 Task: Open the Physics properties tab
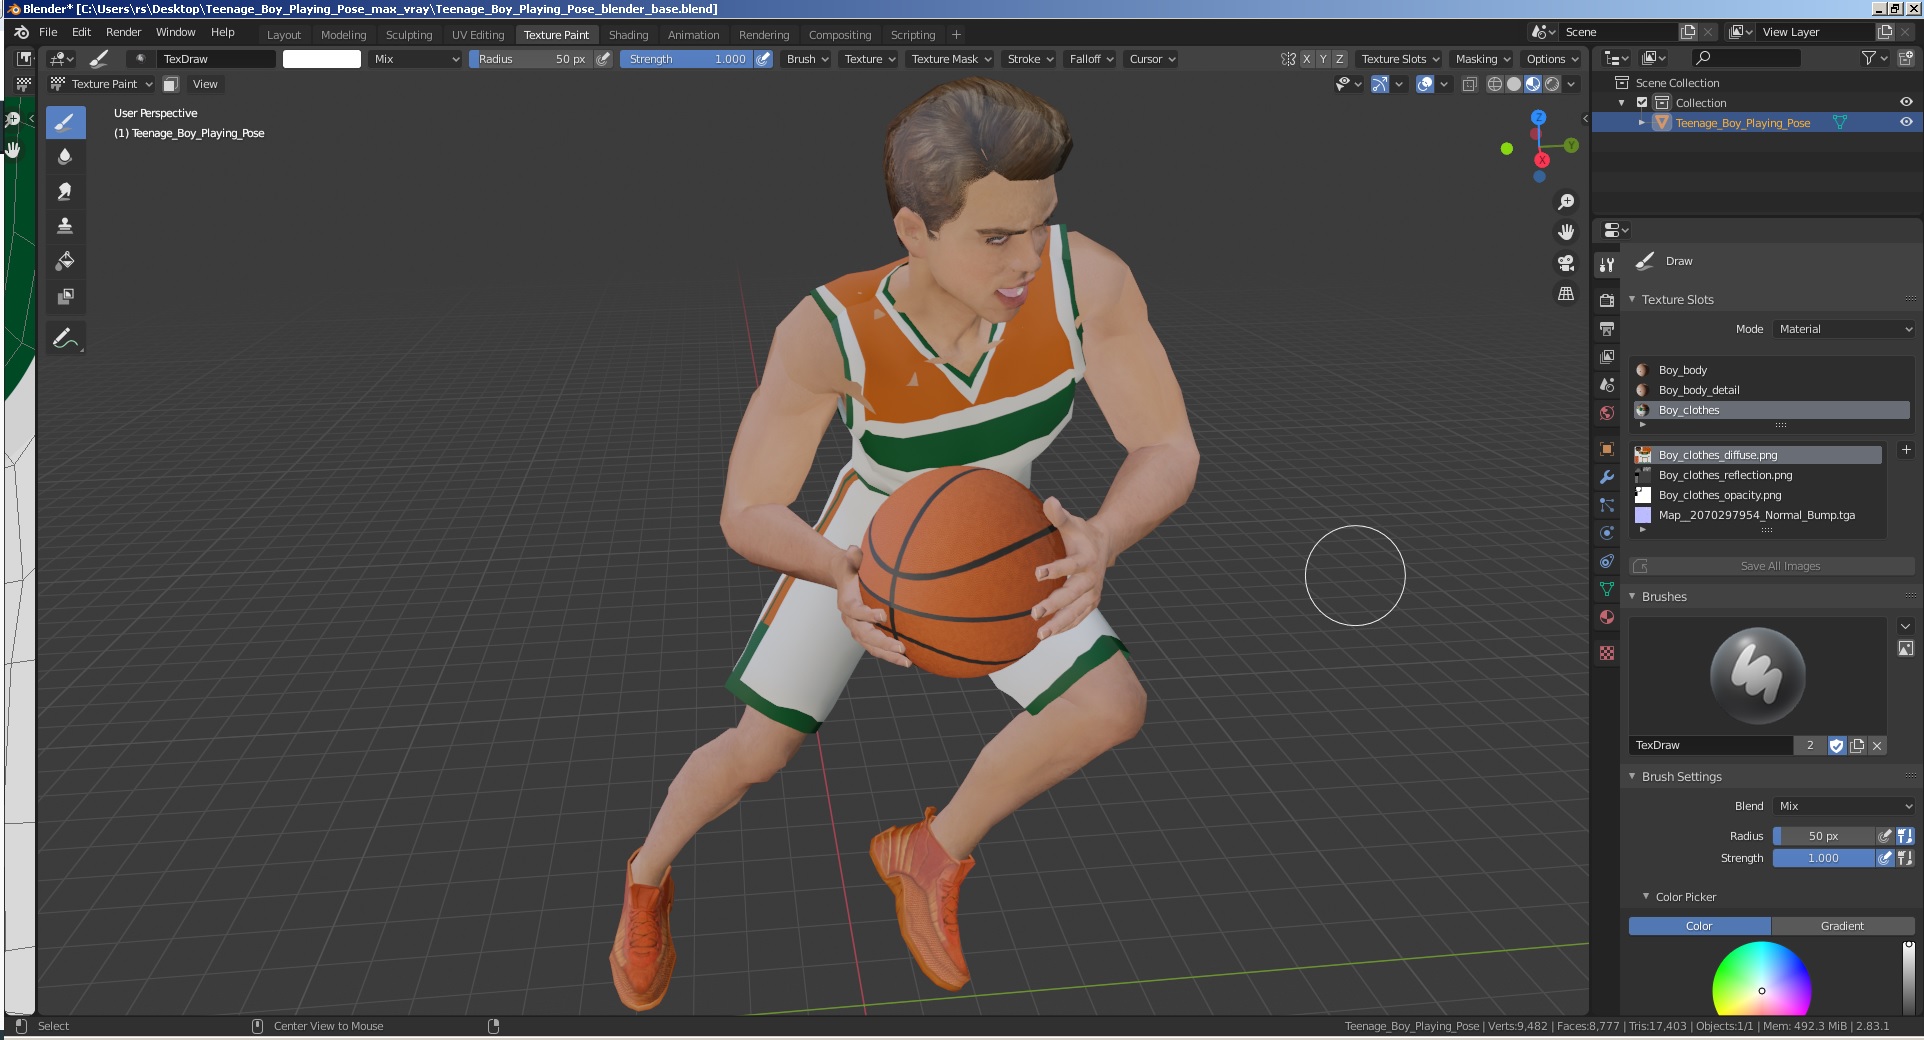pyautogui.click(x=1607, y=533)
